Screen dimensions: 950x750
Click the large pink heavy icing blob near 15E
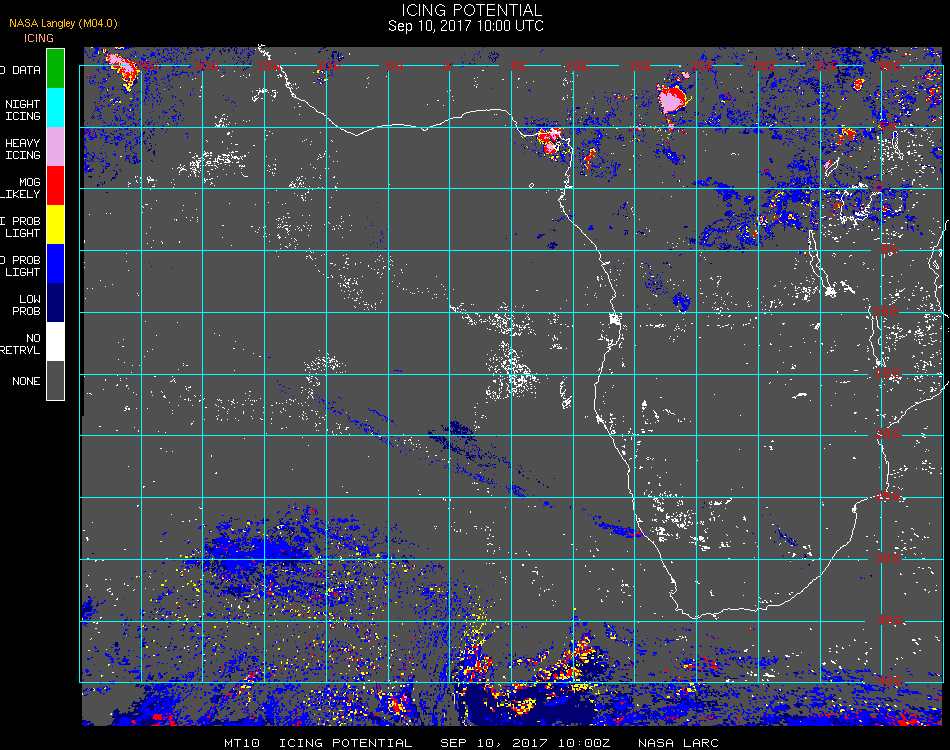point(671,99)
